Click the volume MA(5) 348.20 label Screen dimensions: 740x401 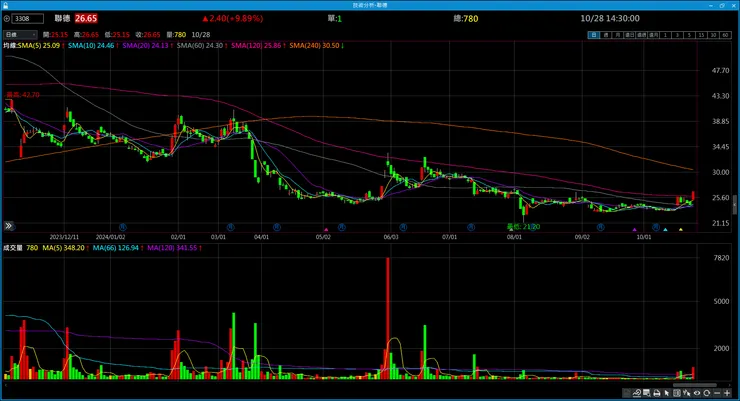(65, 248)
